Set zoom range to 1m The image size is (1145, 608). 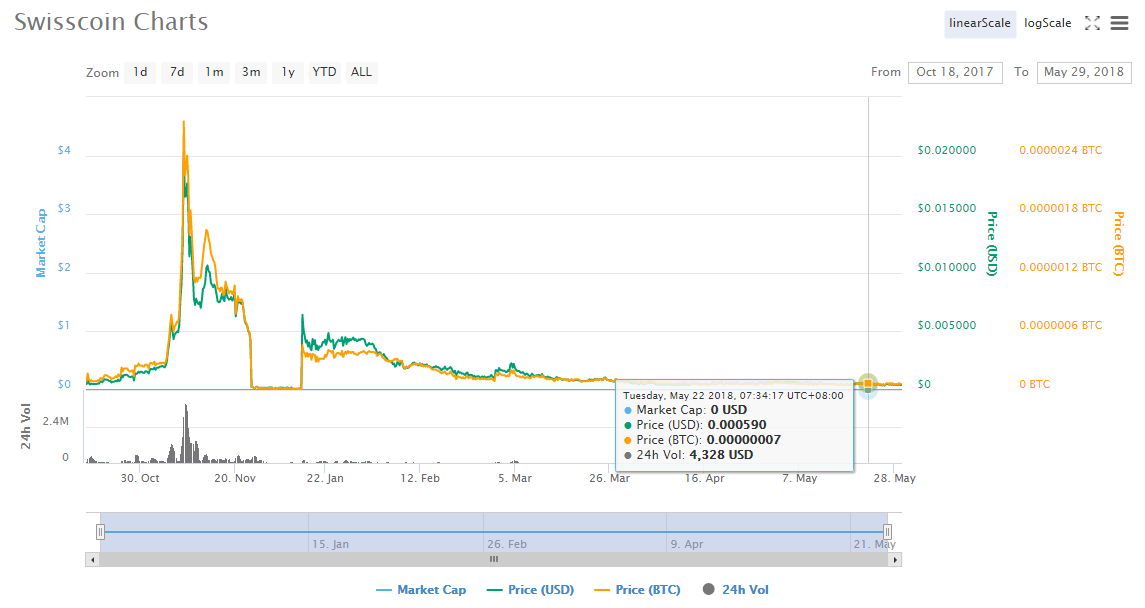point(214,72)
